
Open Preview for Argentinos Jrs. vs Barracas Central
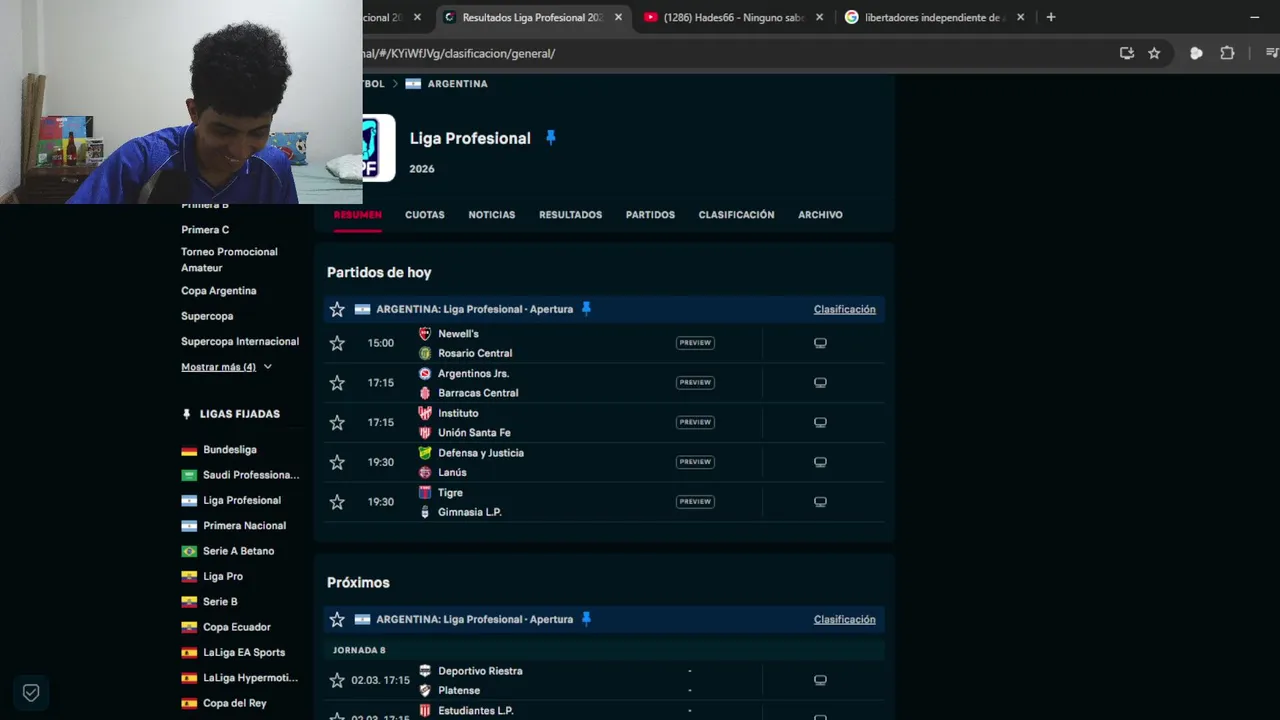(695, 382)
